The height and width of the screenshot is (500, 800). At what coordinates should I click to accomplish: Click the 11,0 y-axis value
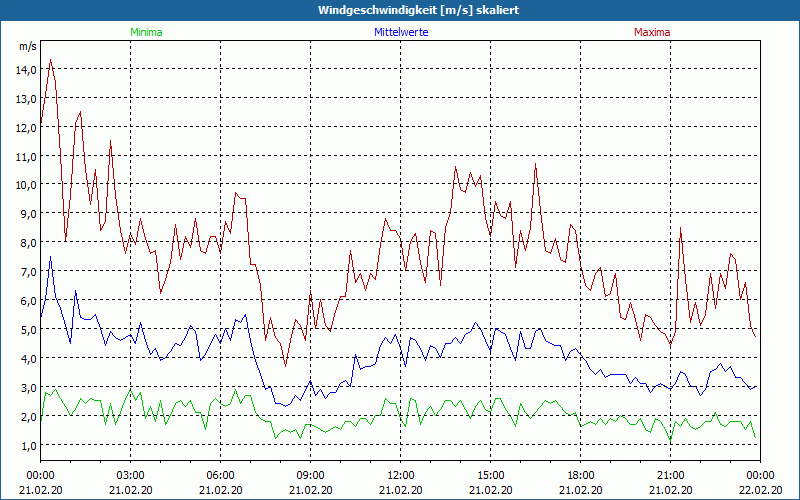coord(26,157)
